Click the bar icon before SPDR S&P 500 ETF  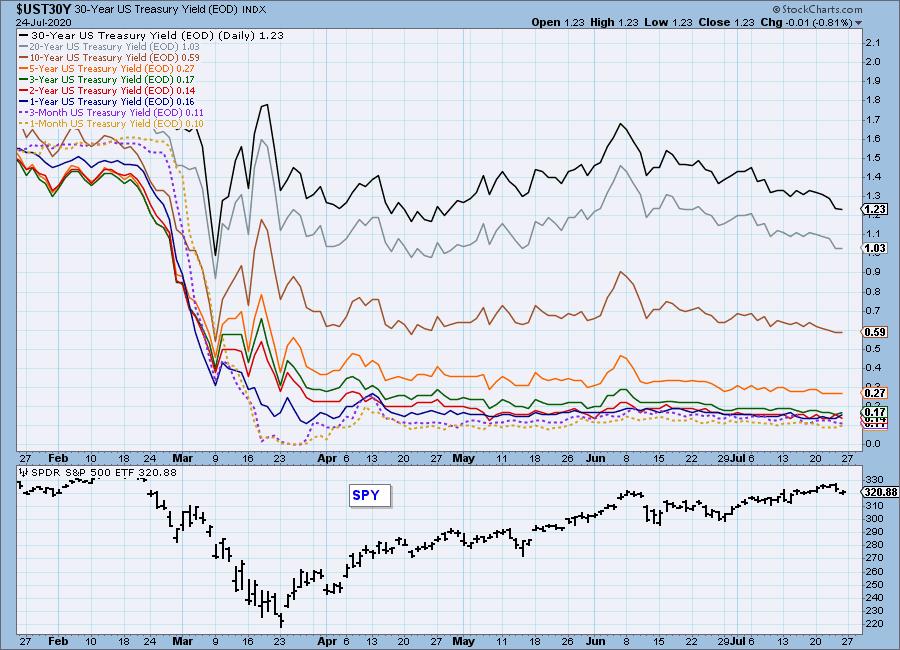click(23, 473)
